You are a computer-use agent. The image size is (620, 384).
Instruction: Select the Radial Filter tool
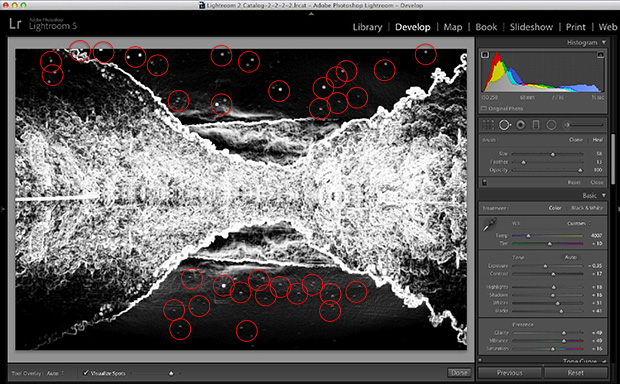coord(551,125)
